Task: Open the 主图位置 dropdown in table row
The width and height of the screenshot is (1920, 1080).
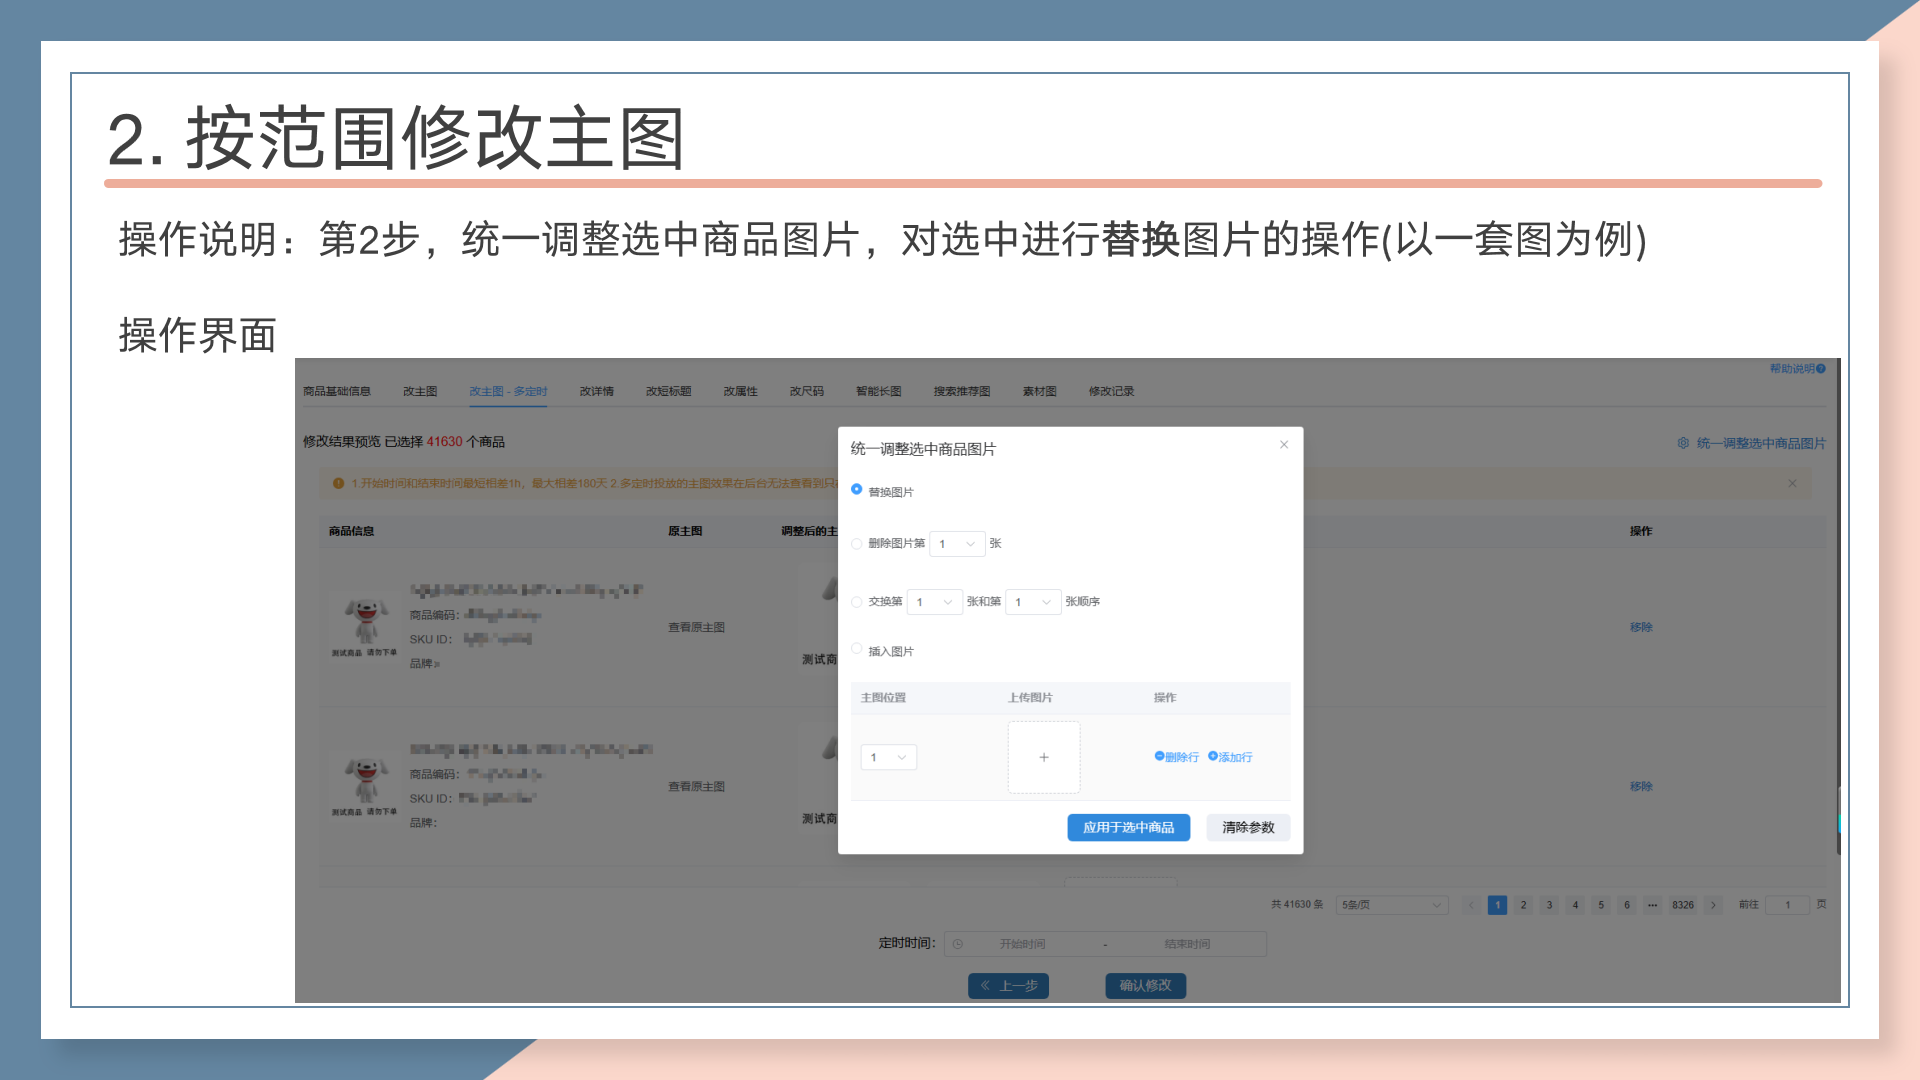Action: tap(888, 758)
